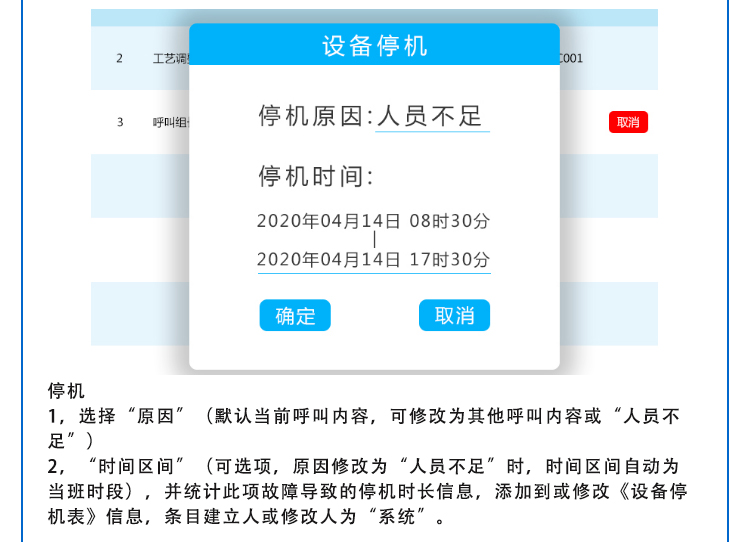Click the blue 确定 confirm button
This screenshot has height=542, width=750.
tap(295, 315)
